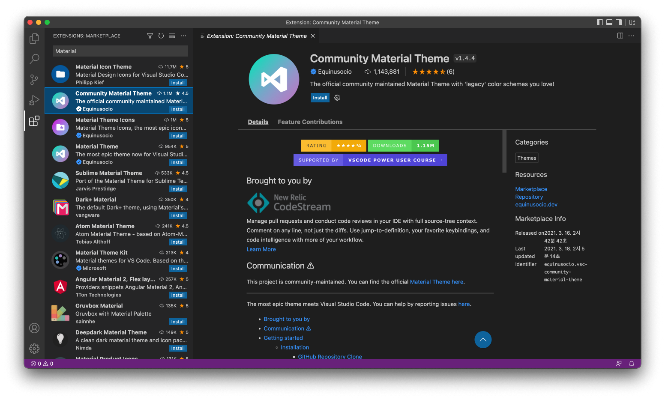
Task: Click the New Relic CodeStream logo
Action: click(289, 202)
